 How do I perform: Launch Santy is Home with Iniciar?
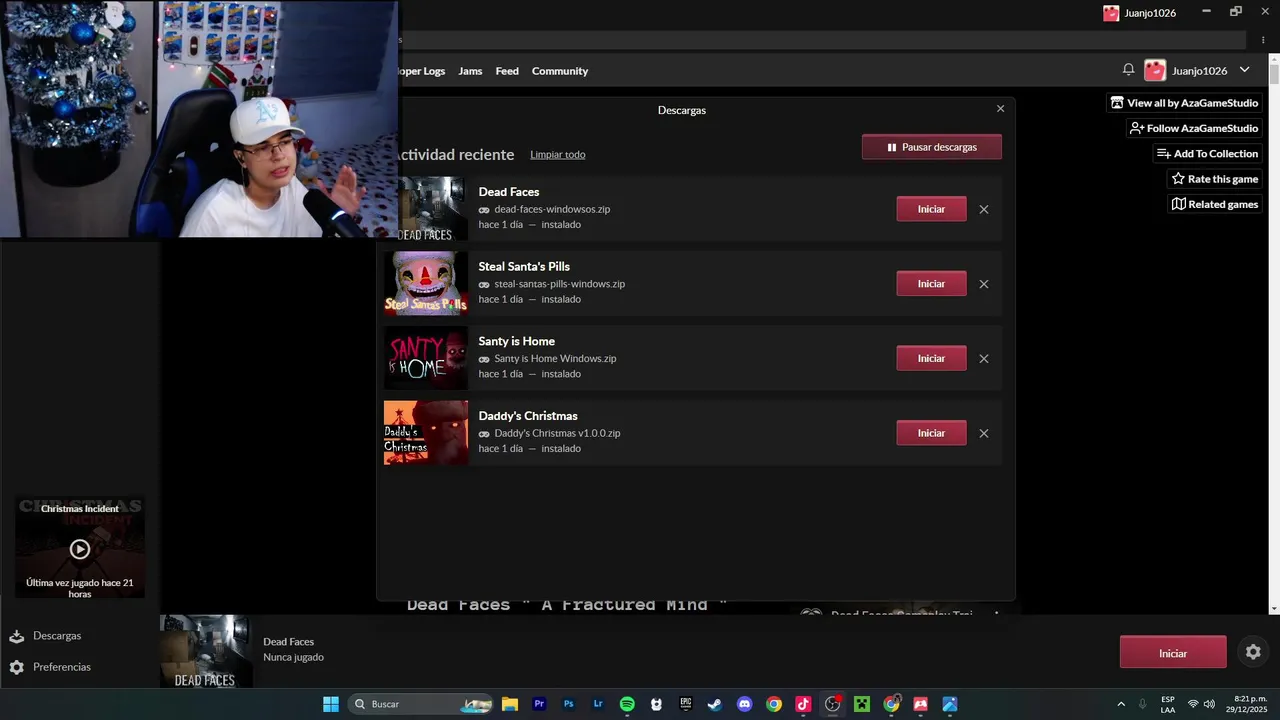point(931,358)
